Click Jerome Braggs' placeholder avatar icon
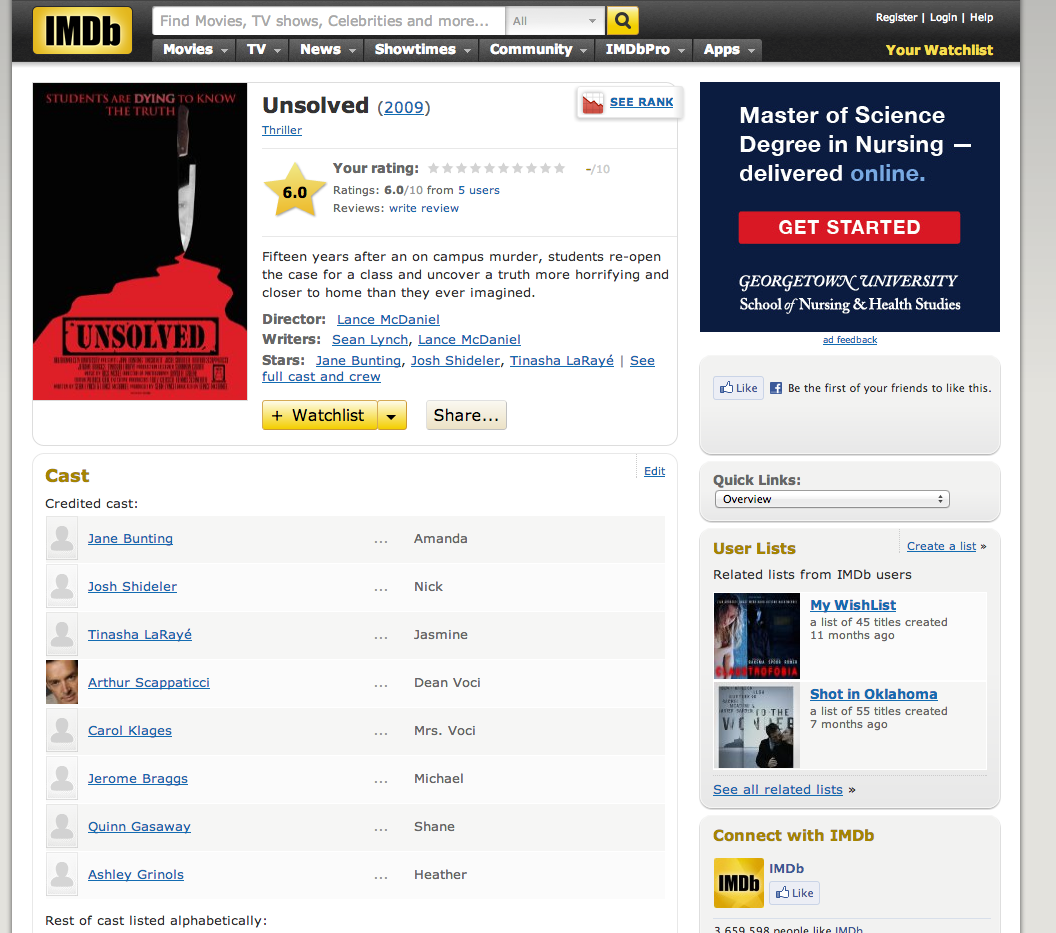 click(x=62, y=778)
